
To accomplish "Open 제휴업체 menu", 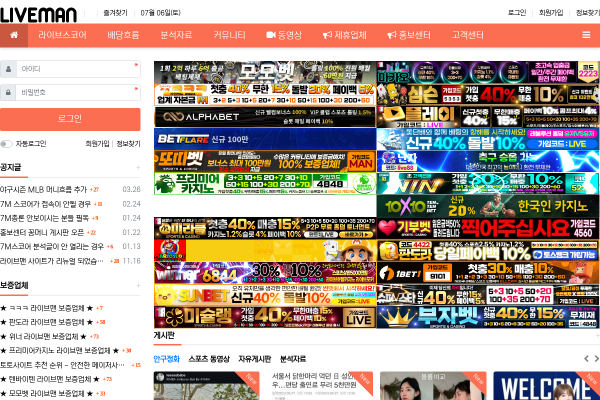I will pos(344,35).
